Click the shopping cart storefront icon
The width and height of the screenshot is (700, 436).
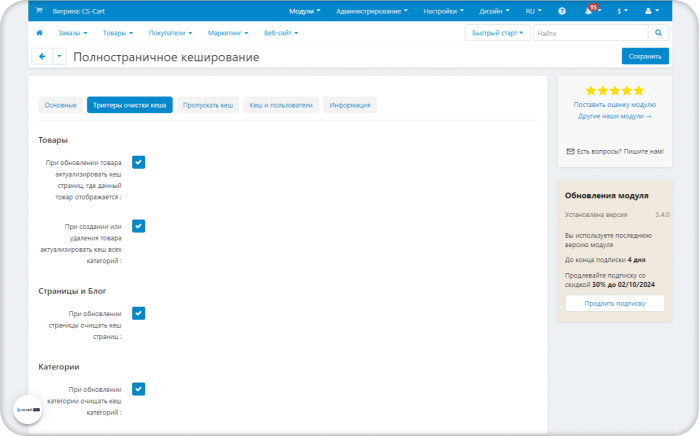39,11
